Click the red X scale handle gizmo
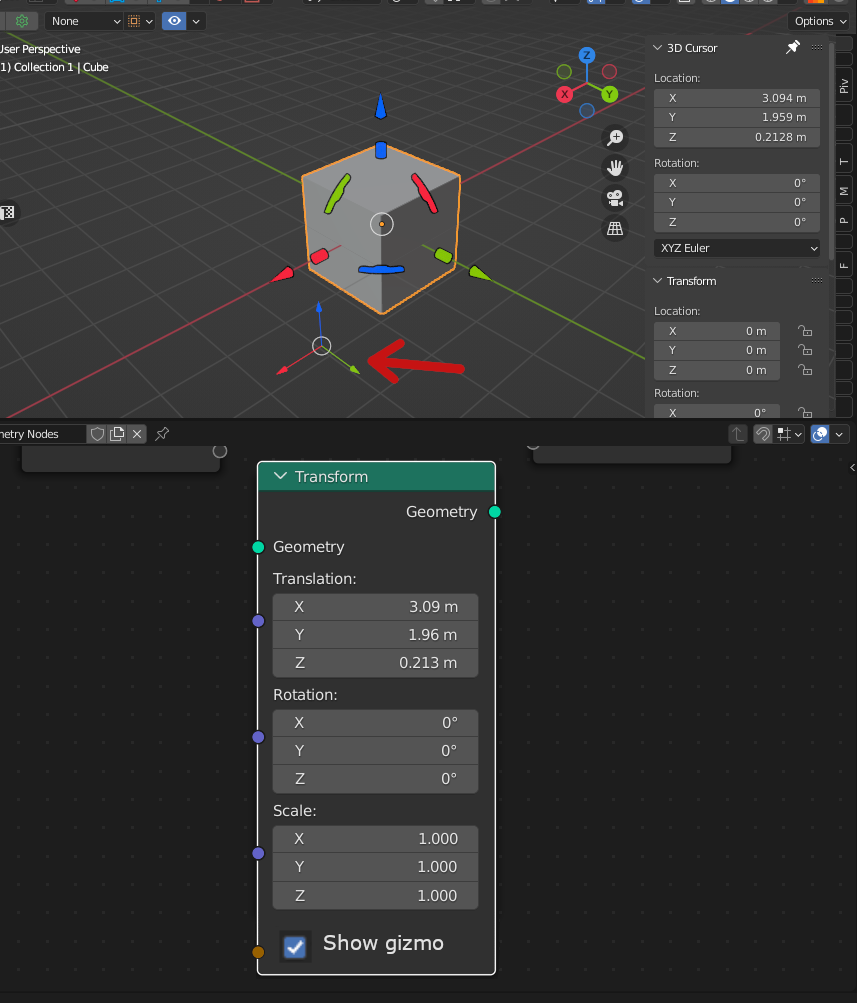Image resolution: width=857 pixels, height=1003 pixels. [x=319, y=257]
